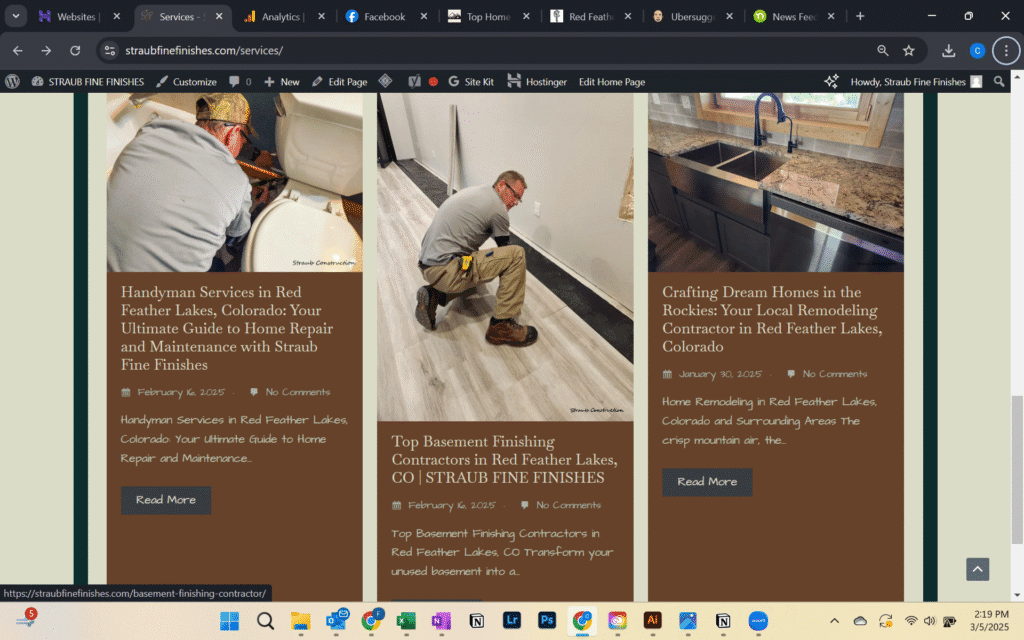
Task: Open Chrome's three-dot menu
Action: 1005,50
